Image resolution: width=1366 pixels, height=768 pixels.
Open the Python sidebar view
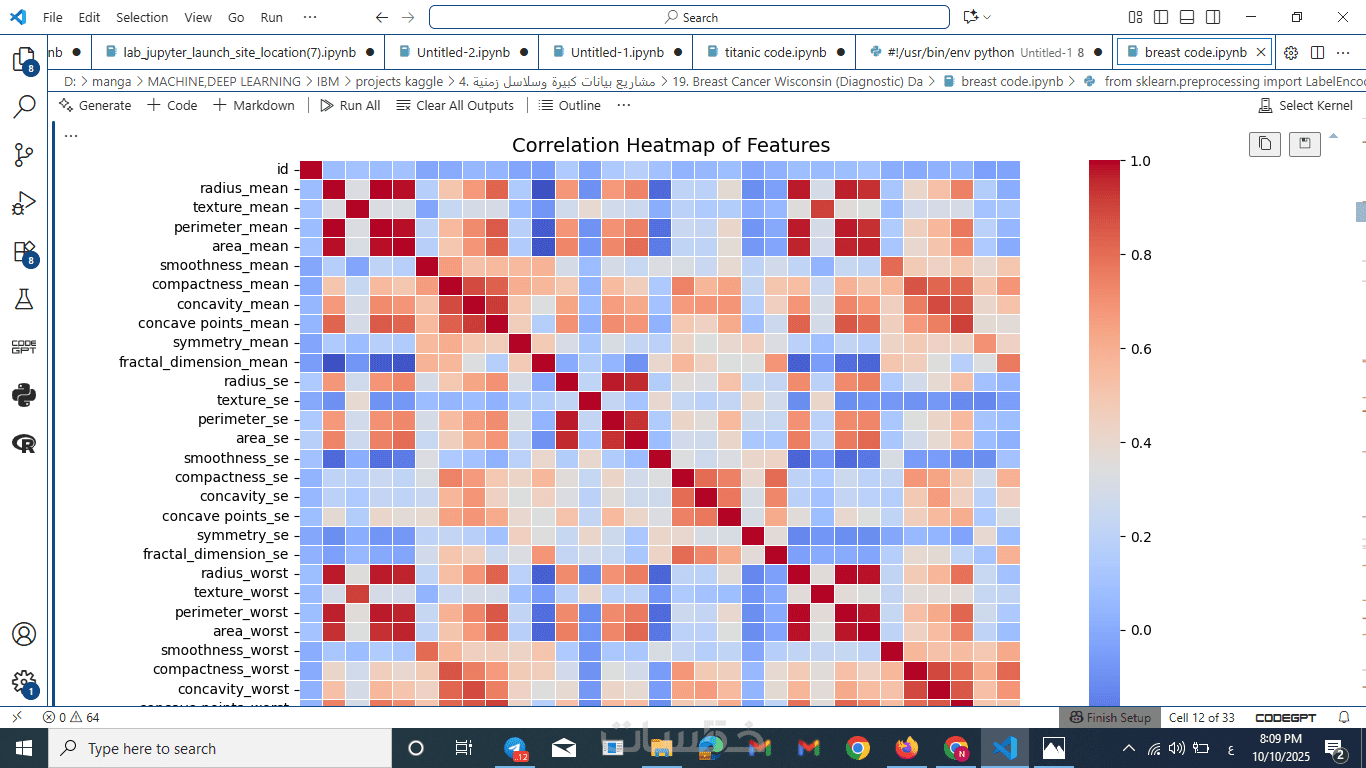point(24,395)
